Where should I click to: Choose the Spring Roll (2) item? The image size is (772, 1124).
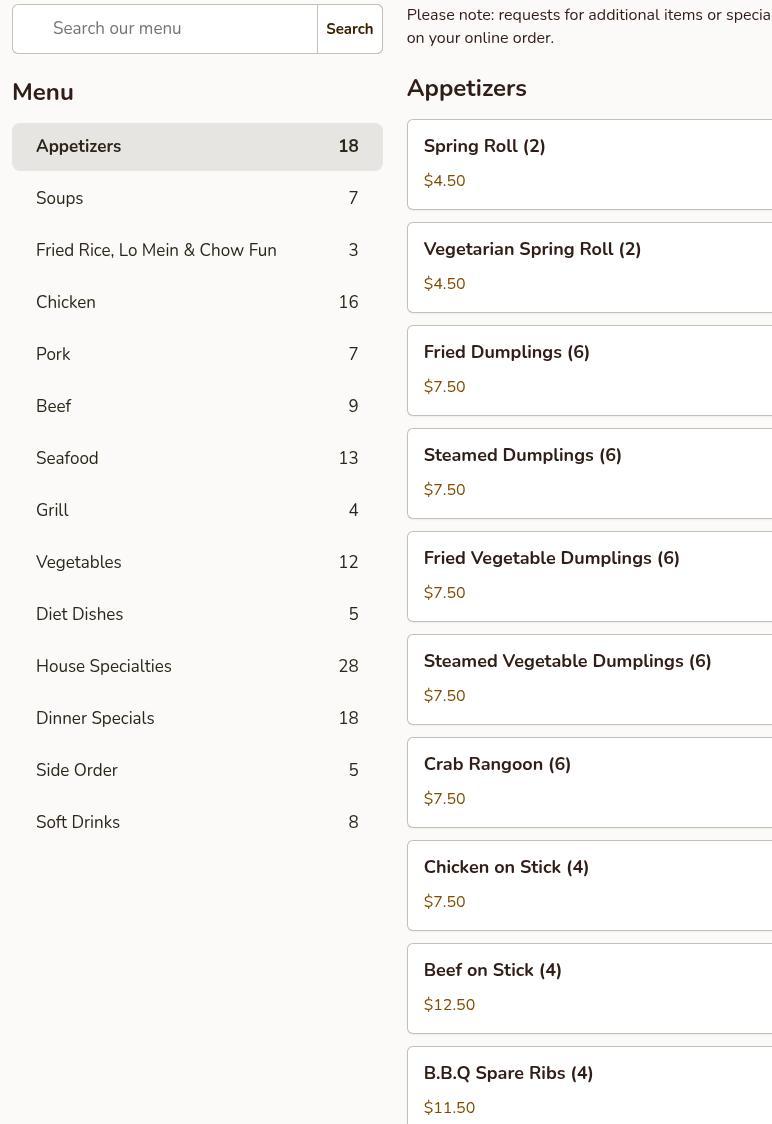(x=589, y=164)
